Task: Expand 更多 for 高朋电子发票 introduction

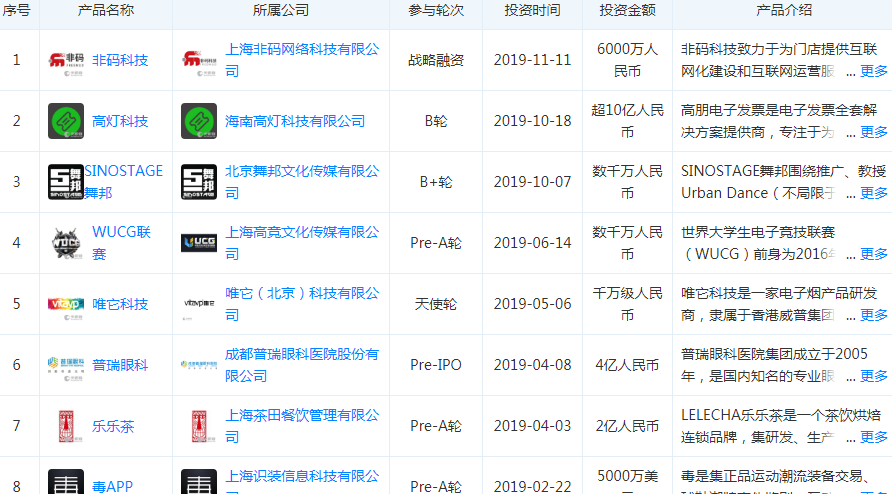Action: tap(874, 132)
